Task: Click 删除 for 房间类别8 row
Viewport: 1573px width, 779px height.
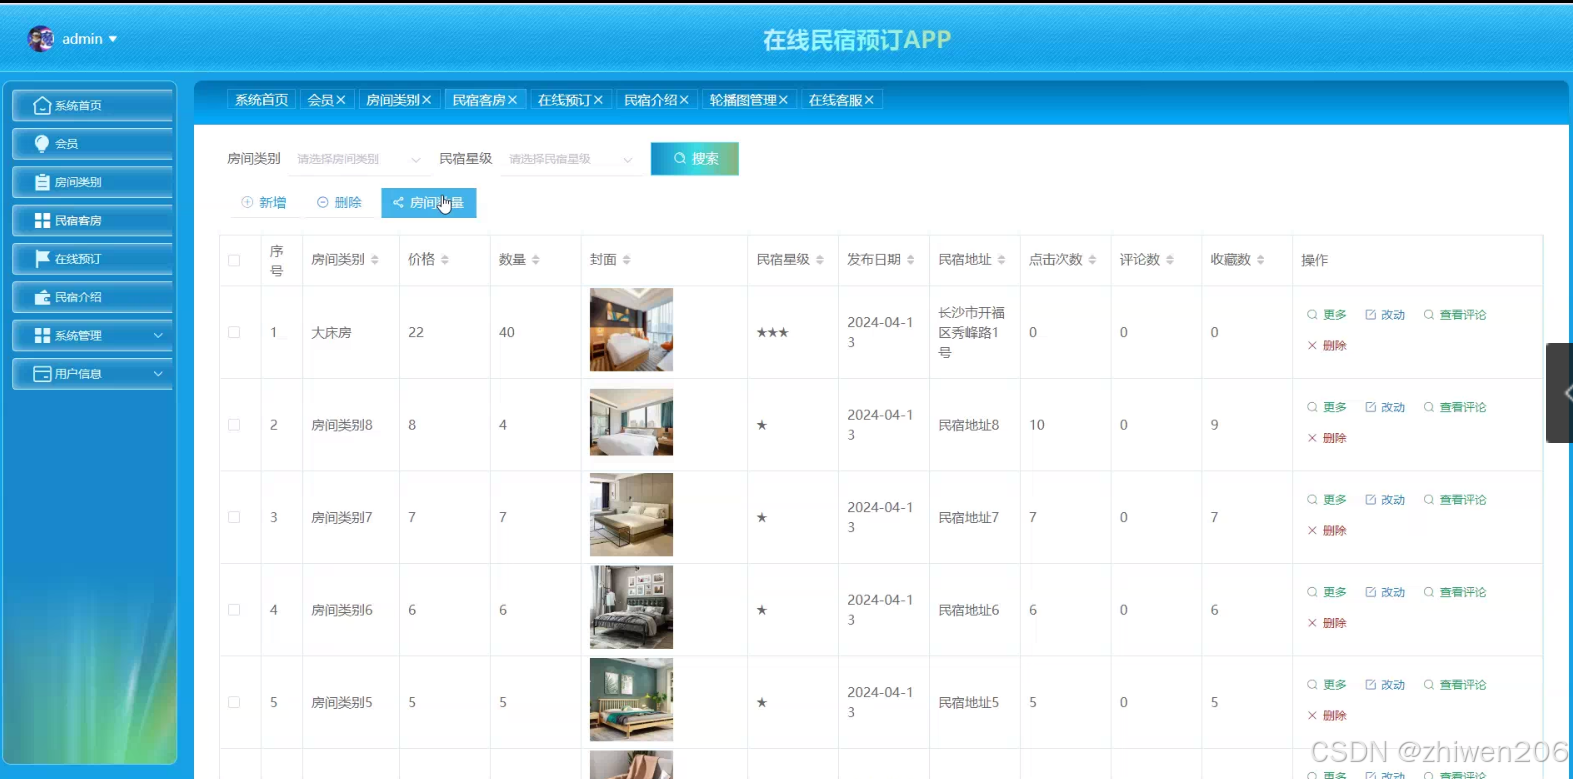Action: click(x=1327, y=438)
